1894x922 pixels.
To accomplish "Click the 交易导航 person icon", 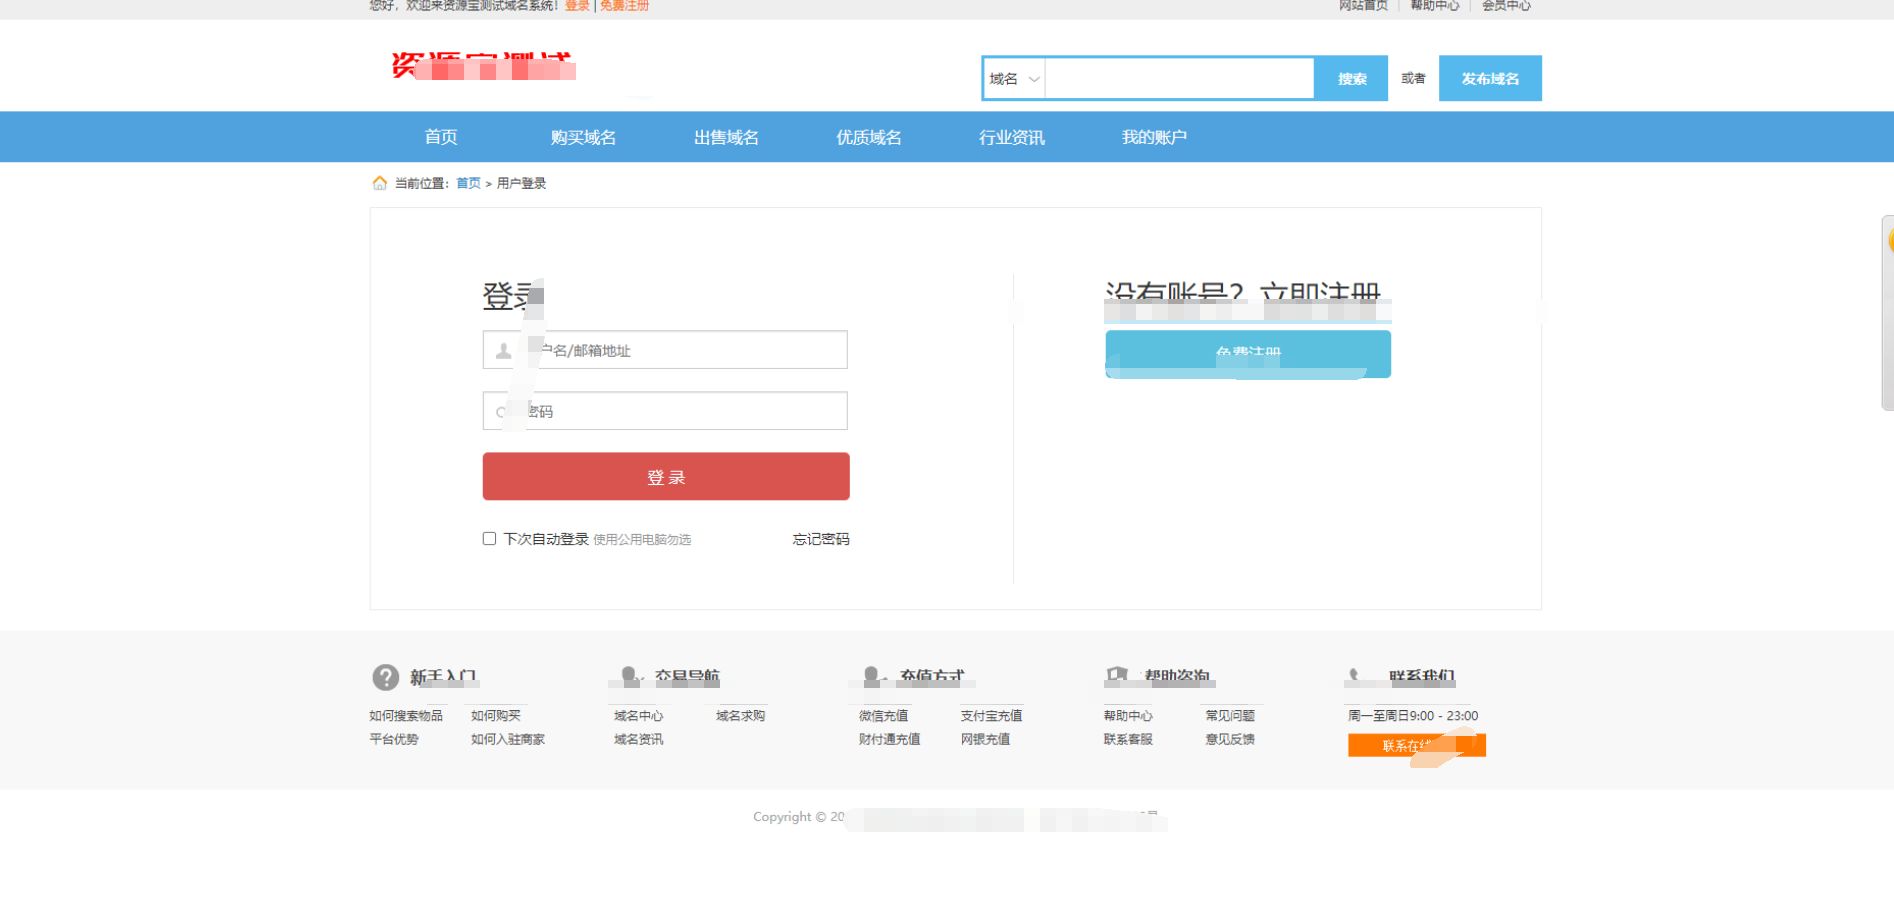I will (x=629, y=676).
